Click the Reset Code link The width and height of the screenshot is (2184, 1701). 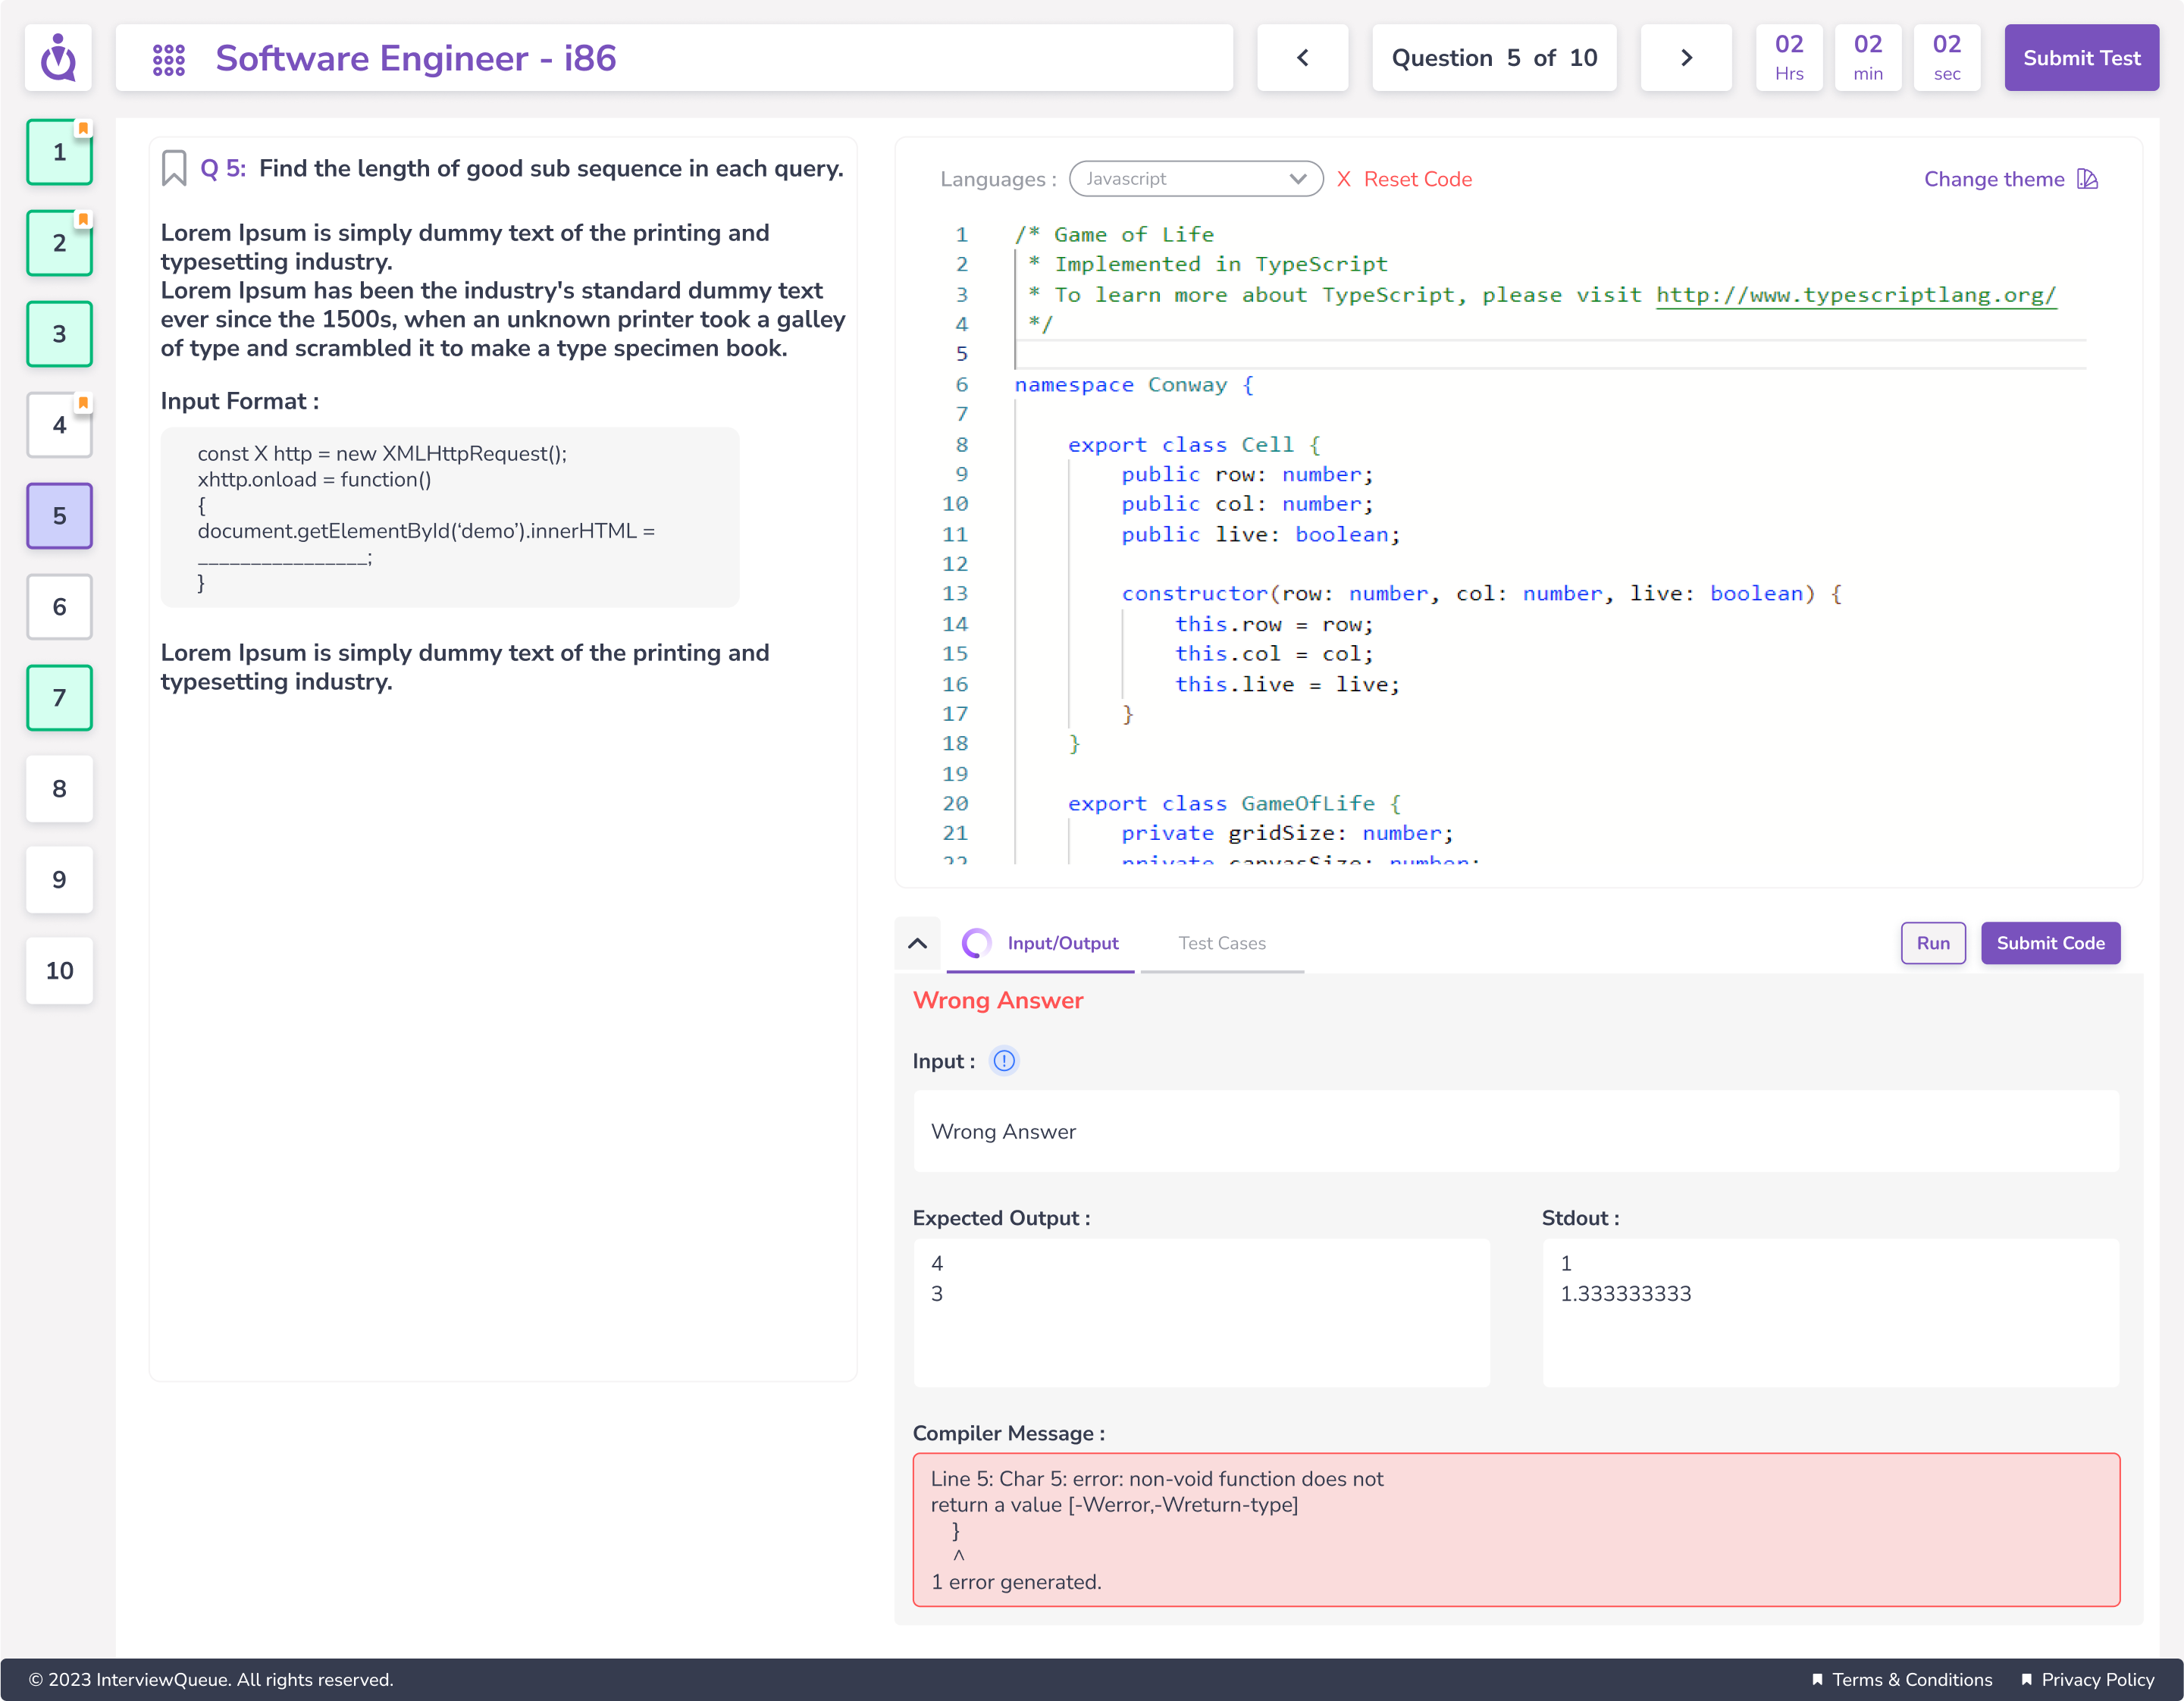coord(1417,179)
